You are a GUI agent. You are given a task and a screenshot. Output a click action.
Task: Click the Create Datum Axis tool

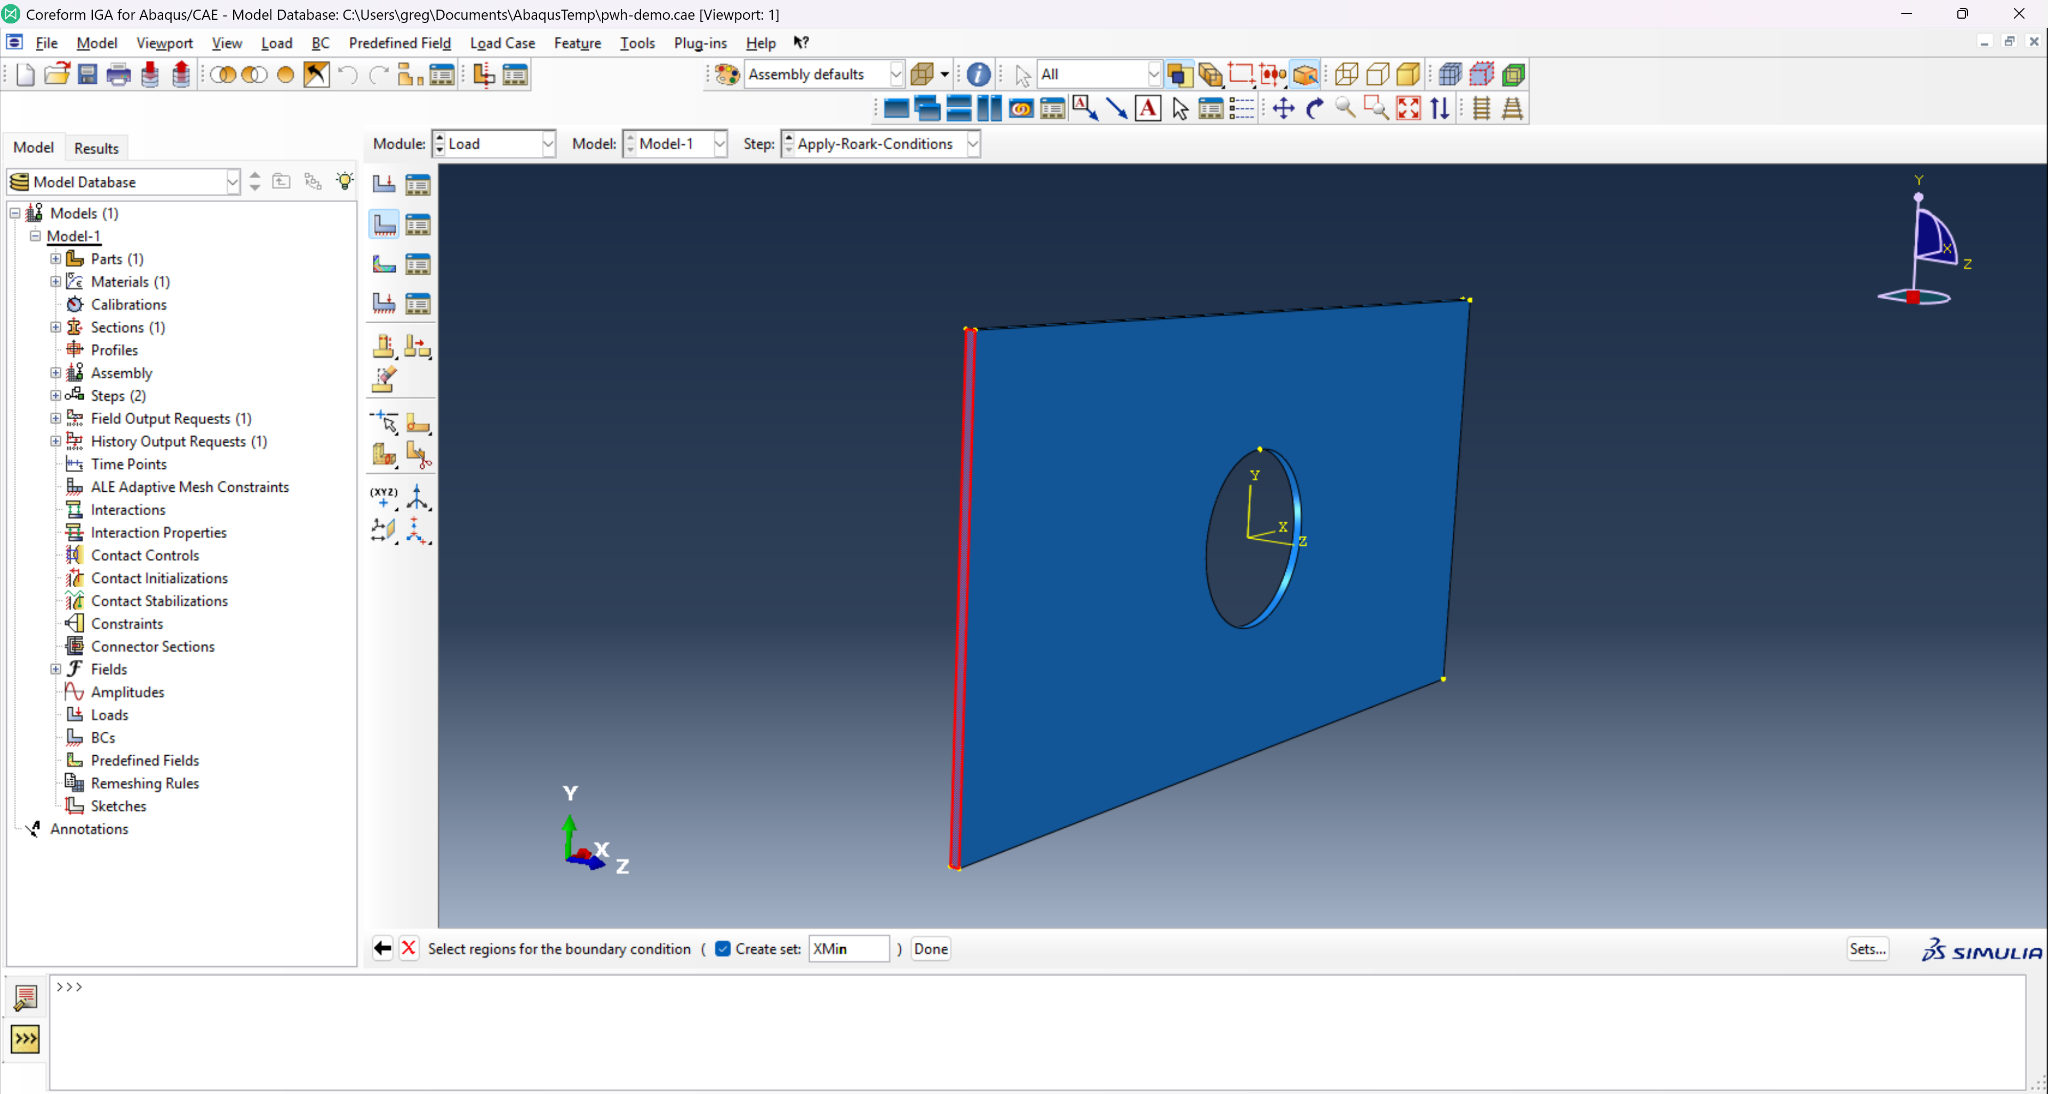pos(418,497)
